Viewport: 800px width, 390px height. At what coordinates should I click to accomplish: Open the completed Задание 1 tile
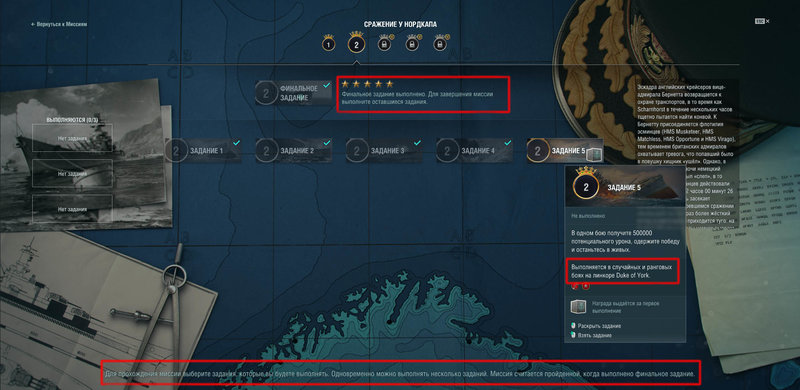click(203, 151)
